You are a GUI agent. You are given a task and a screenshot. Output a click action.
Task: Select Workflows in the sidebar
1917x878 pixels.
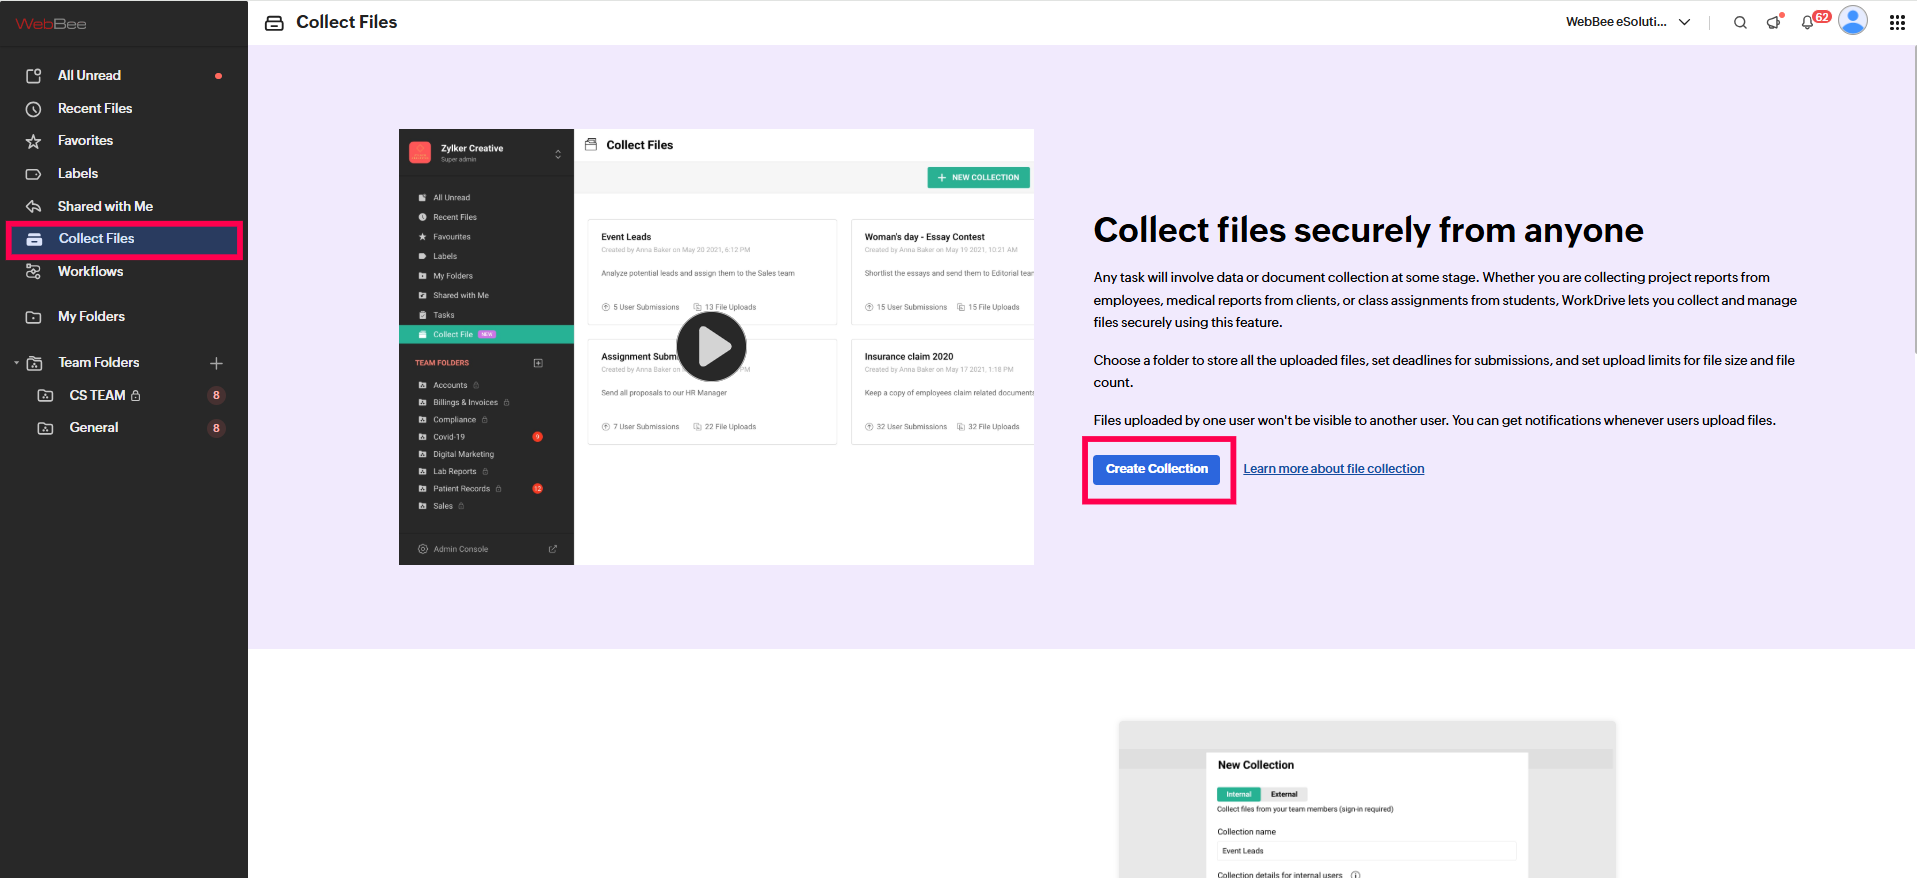90,272
